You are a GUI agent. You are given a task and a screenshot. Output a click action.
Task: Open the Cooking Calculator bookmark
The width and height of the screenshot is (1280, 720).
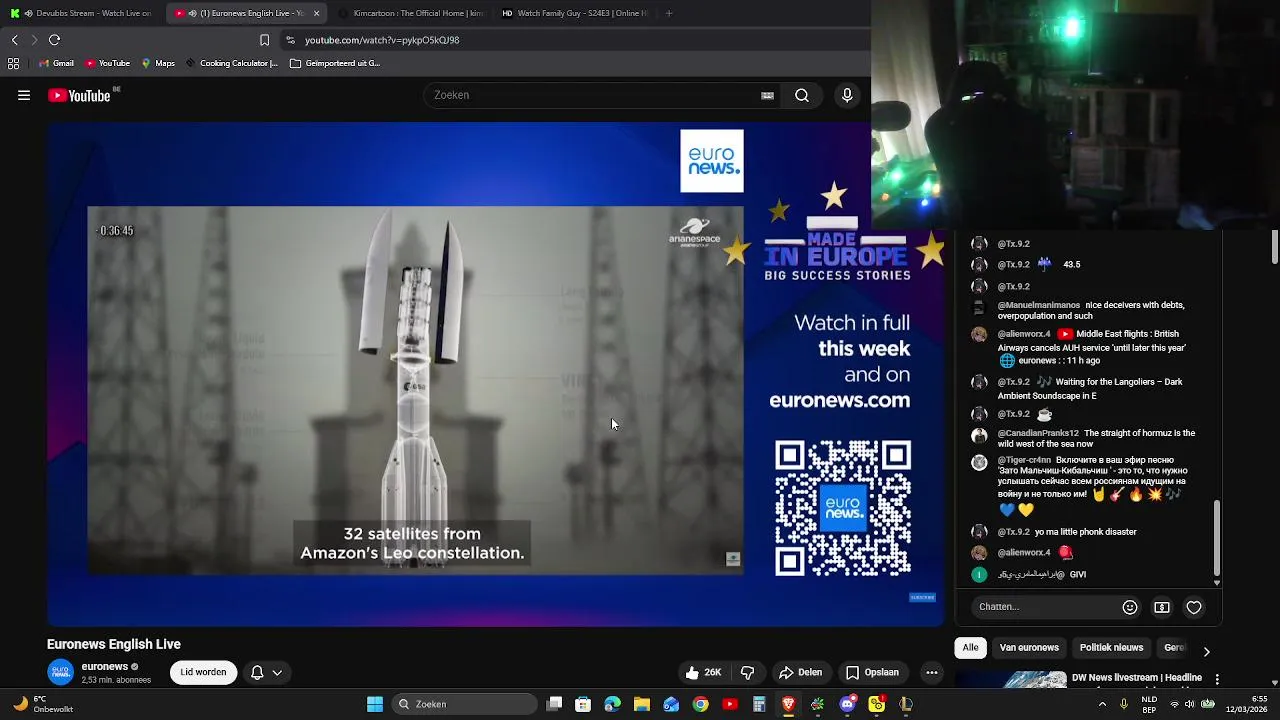(231, 63)
